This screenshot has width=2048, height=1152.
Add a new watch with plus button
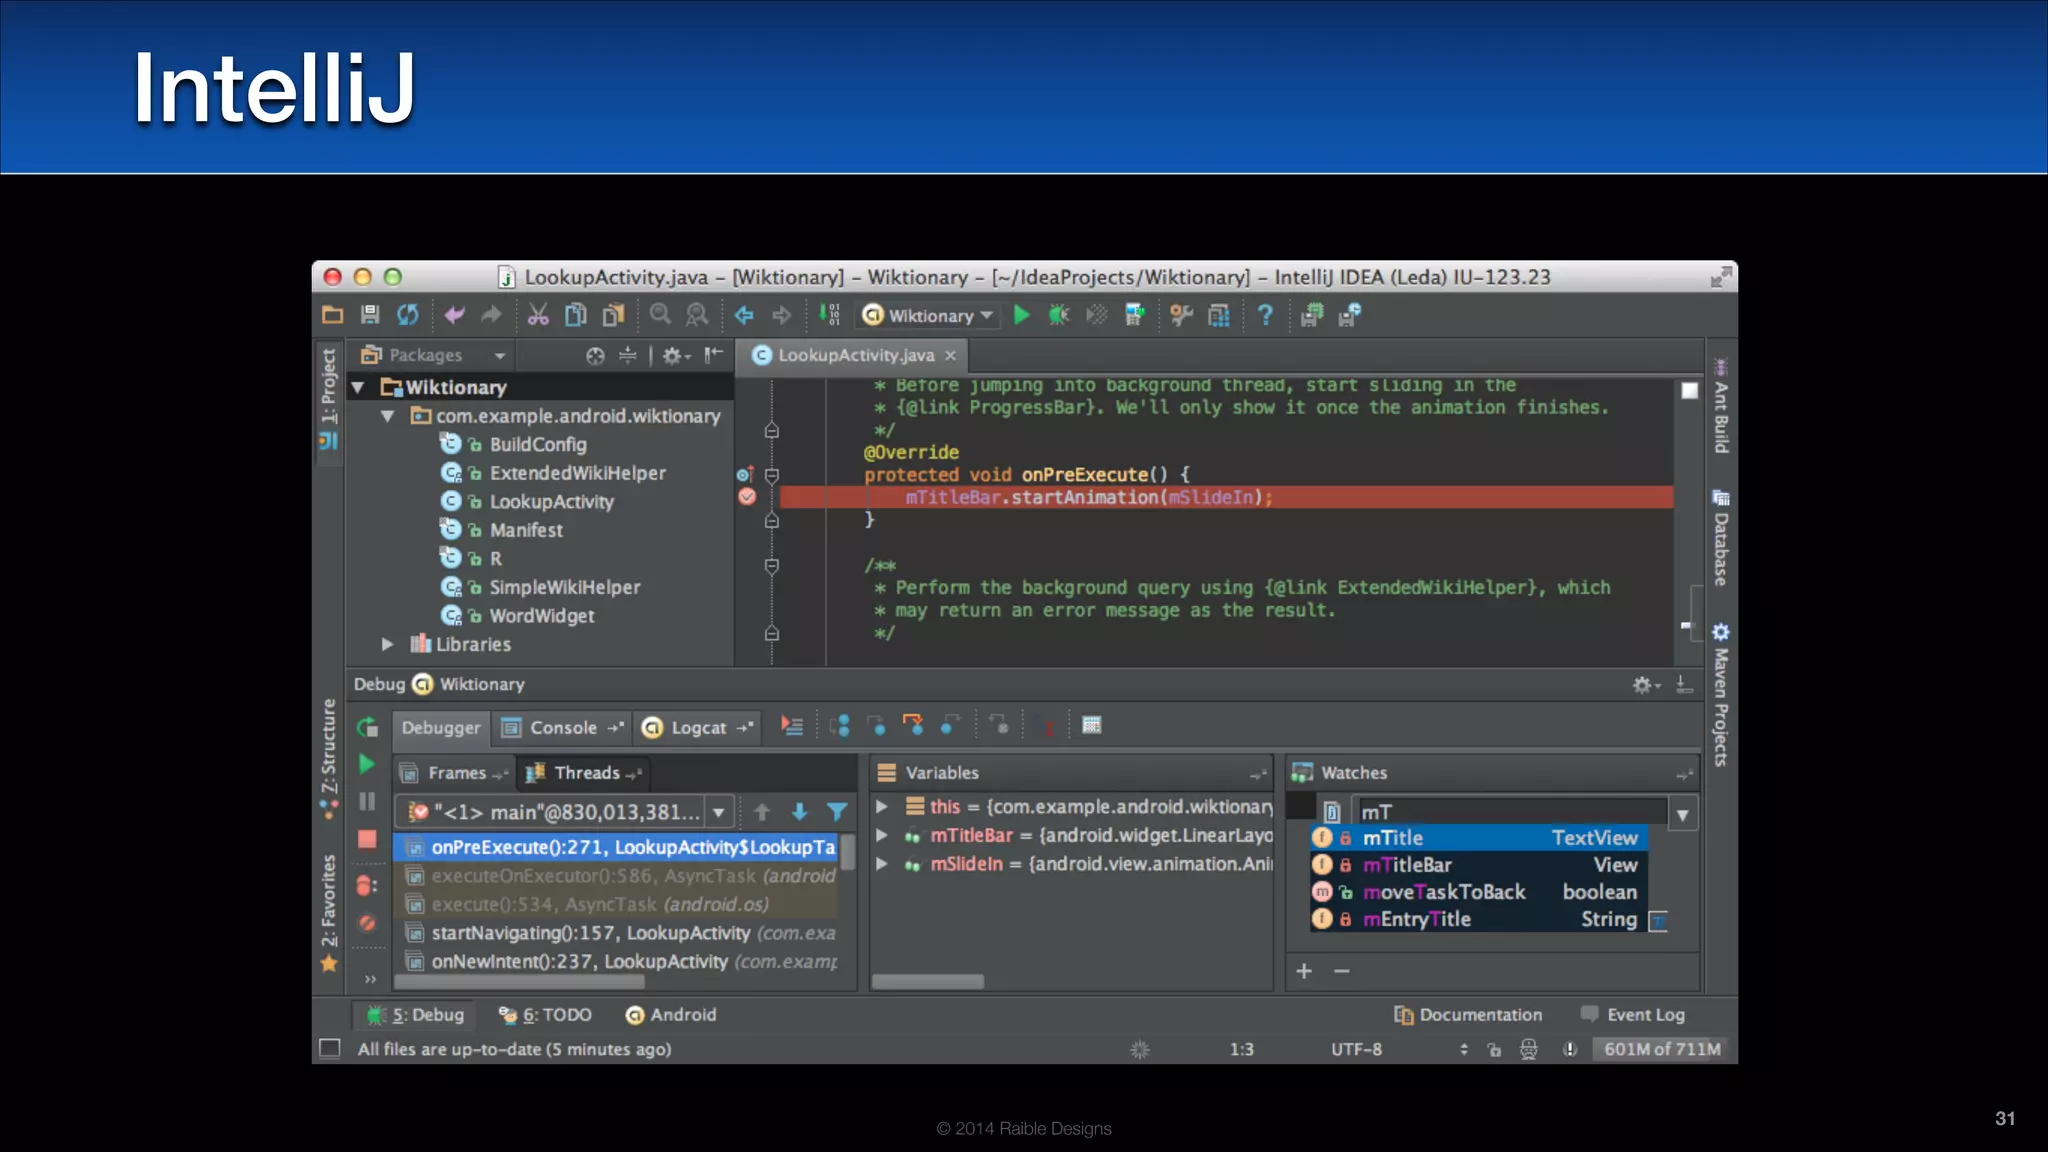(1304, 971)
